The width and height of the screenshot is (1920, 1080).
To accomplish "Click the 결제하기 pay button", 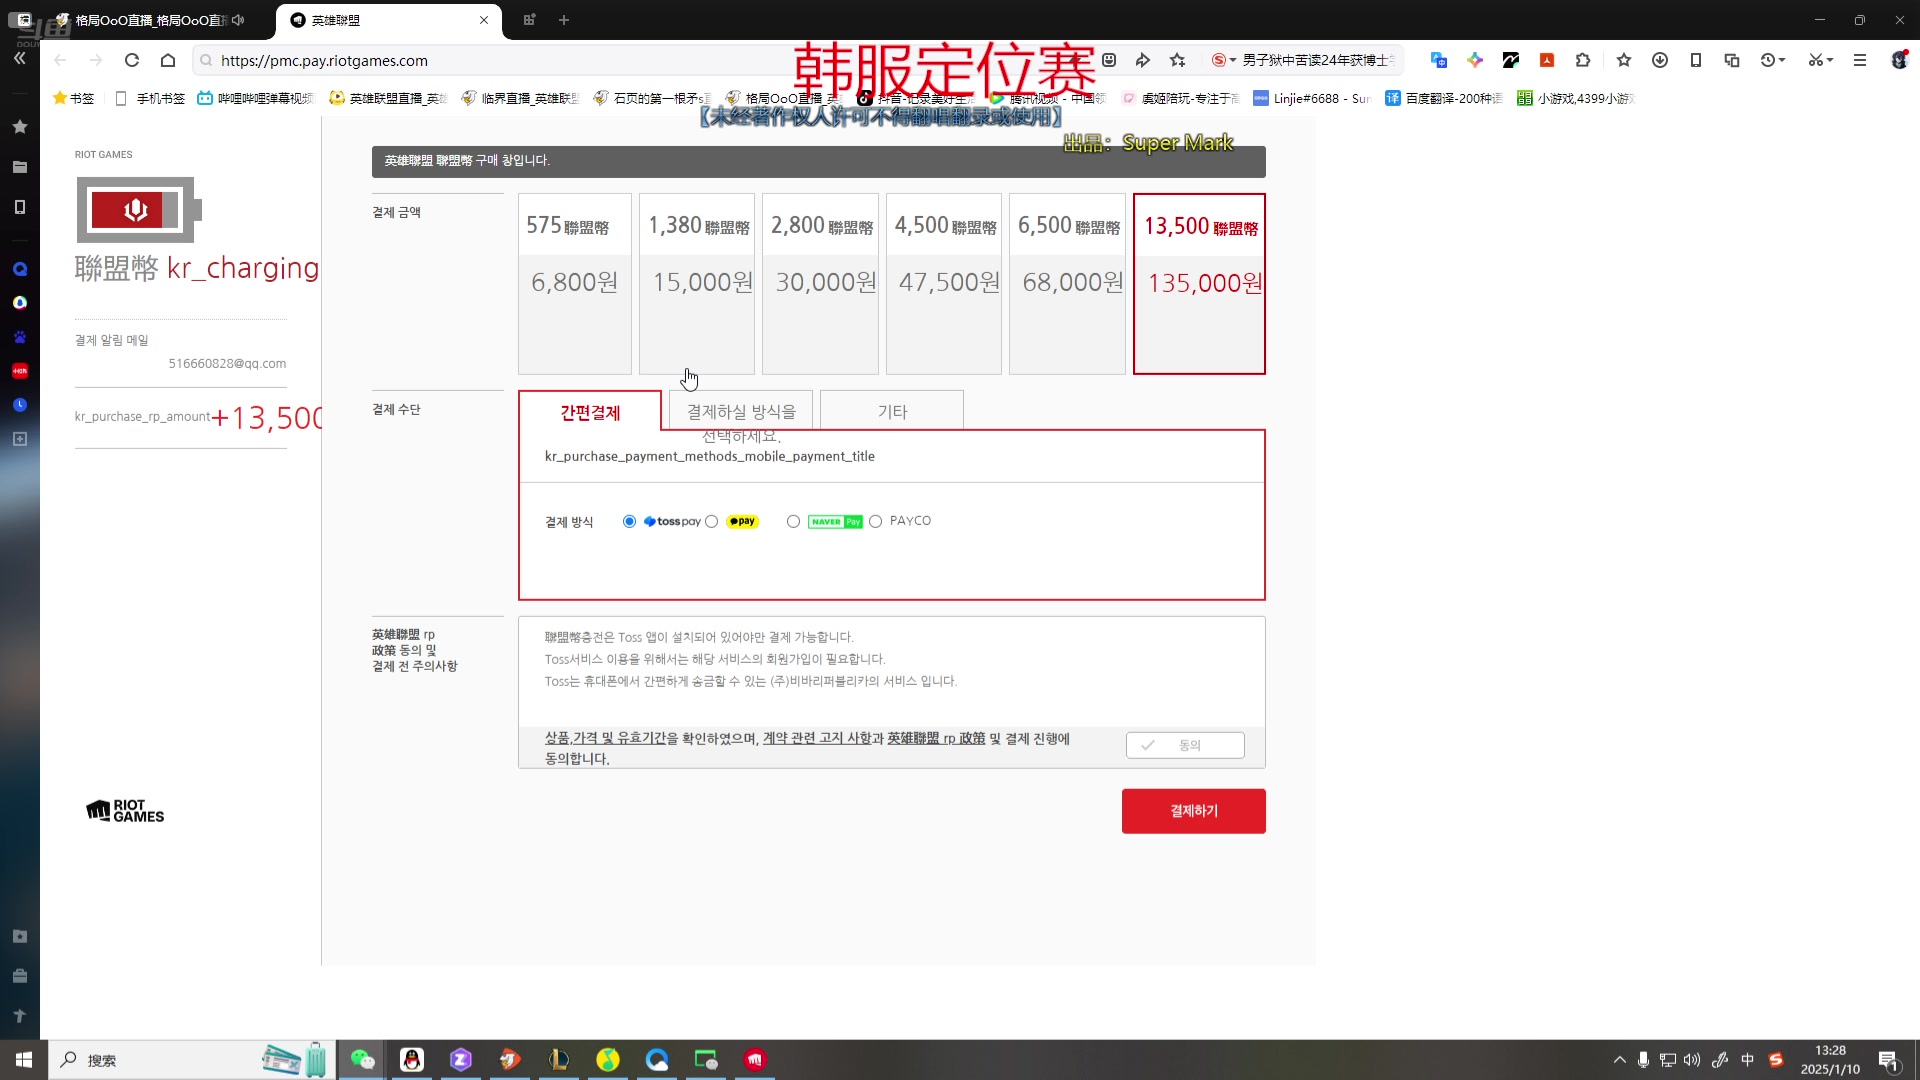I will click(x=1193, y=811).
